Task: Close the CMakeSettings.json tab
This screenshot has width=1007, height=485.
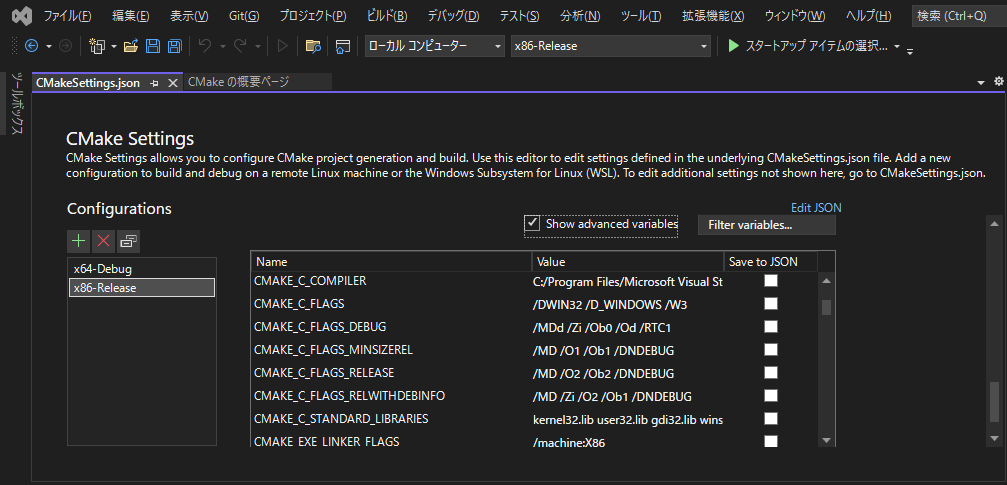Action: (172, 84)
